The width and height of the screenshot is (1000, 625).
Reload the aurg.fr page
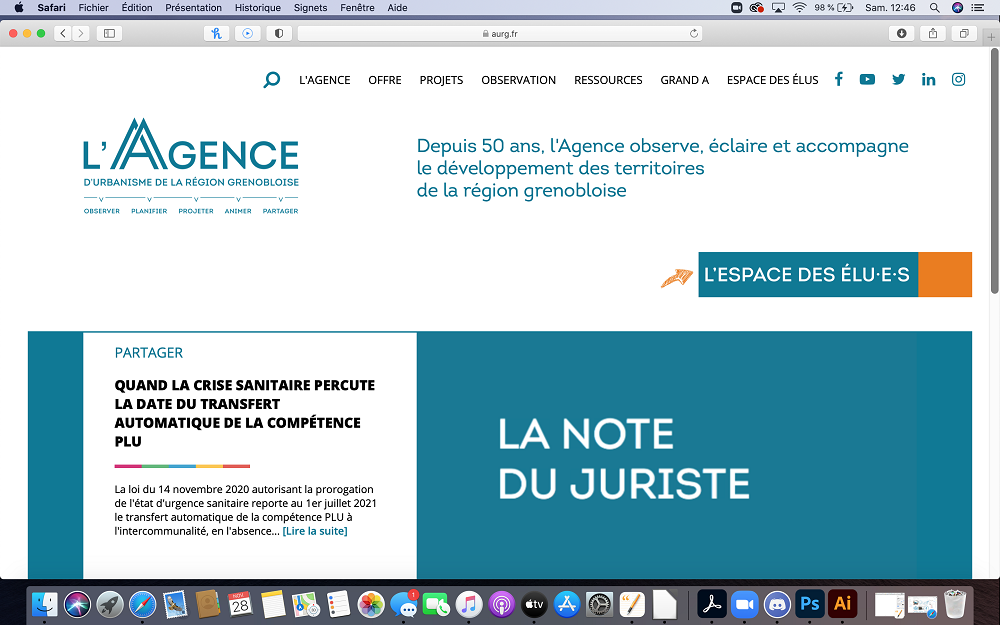[x=694, y=33]
